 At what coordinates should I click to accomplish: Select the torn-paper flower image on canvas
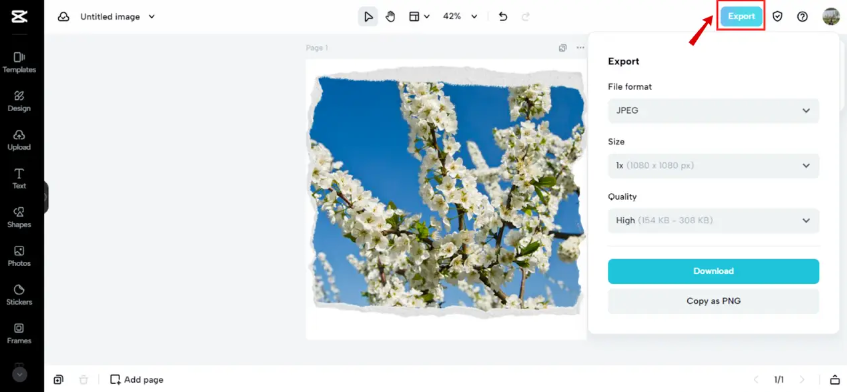(x=446, y=193)
